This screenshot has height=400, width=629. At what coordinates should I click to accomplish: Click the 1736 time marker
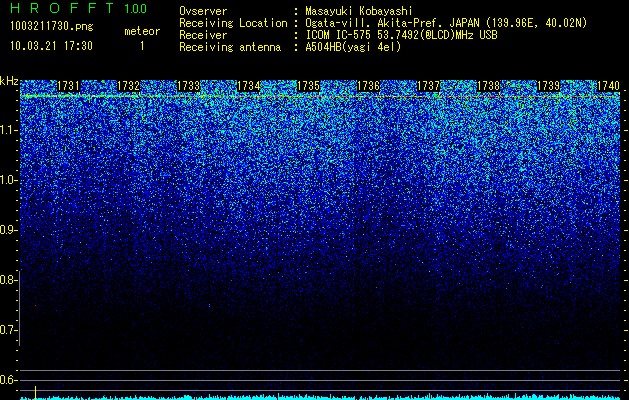pos(369,86)
